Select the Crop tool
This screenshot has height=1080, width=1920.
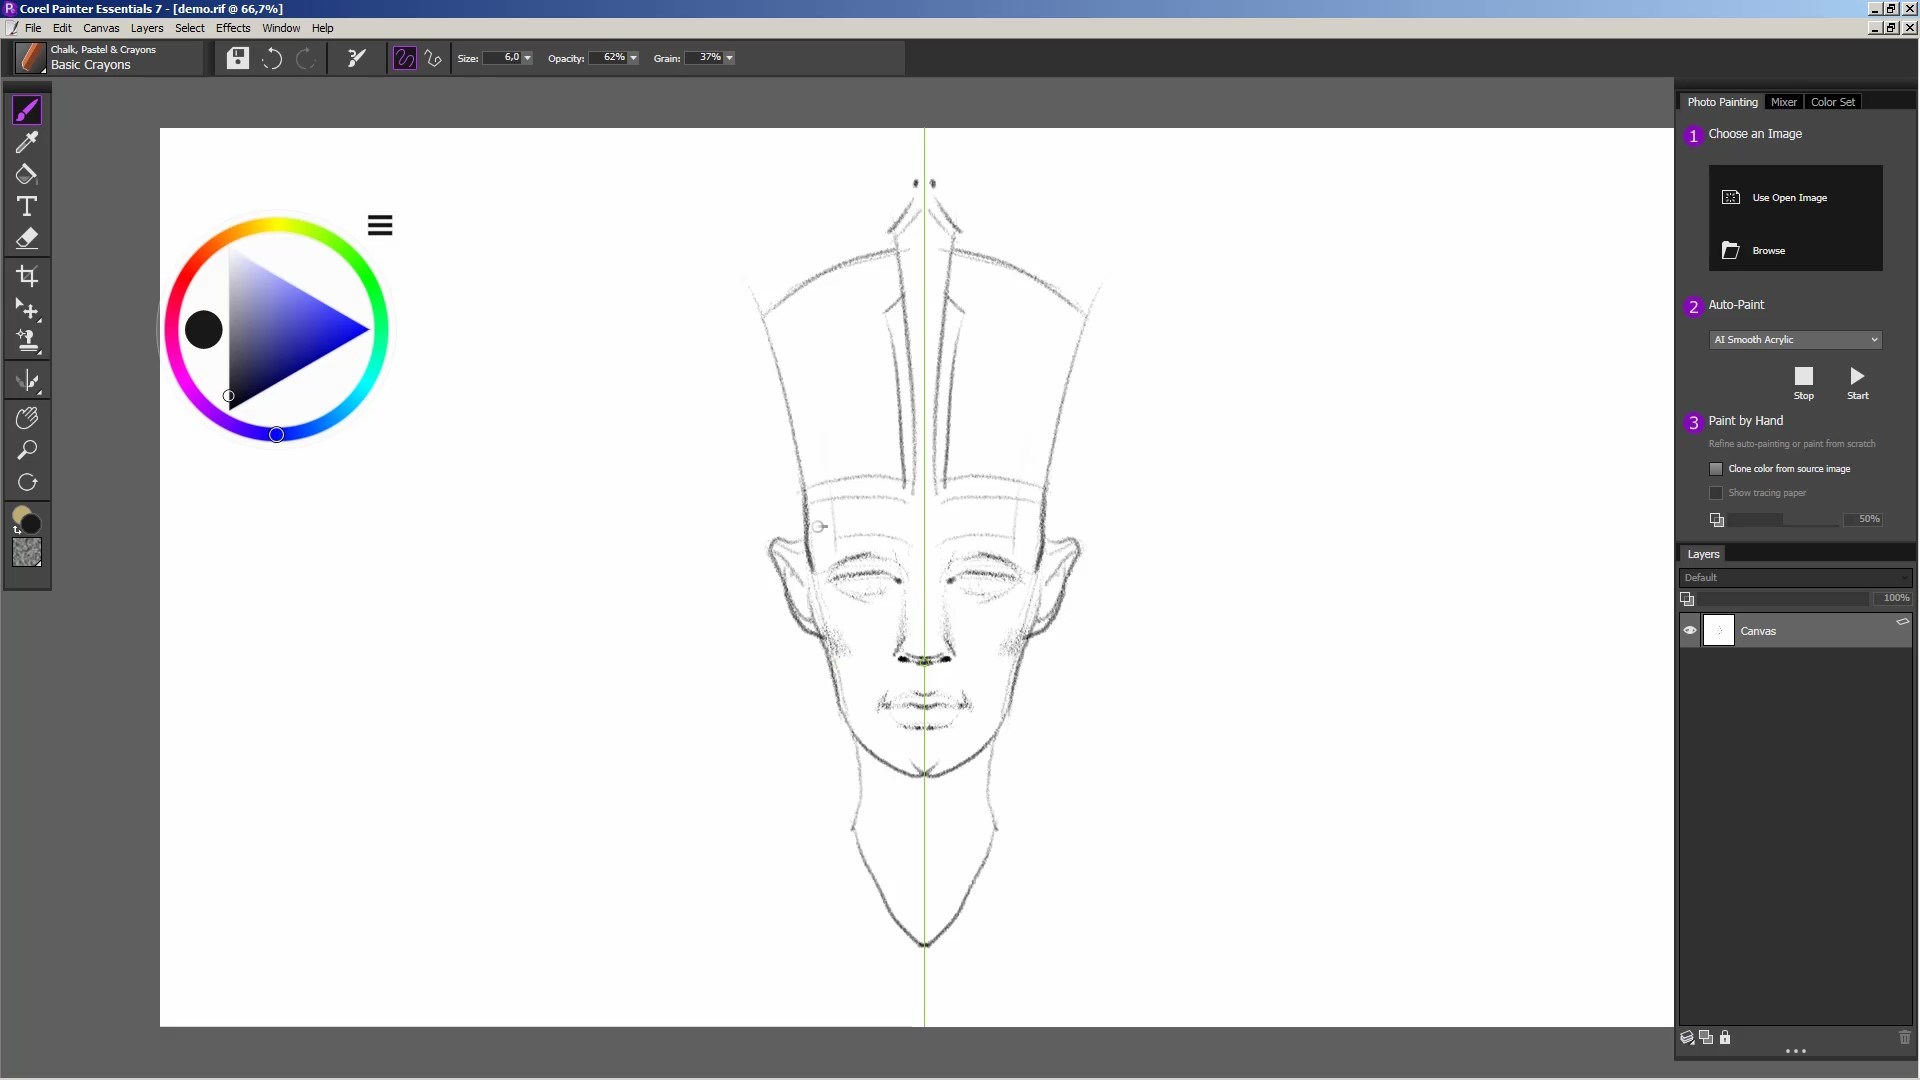pos(27,276)
